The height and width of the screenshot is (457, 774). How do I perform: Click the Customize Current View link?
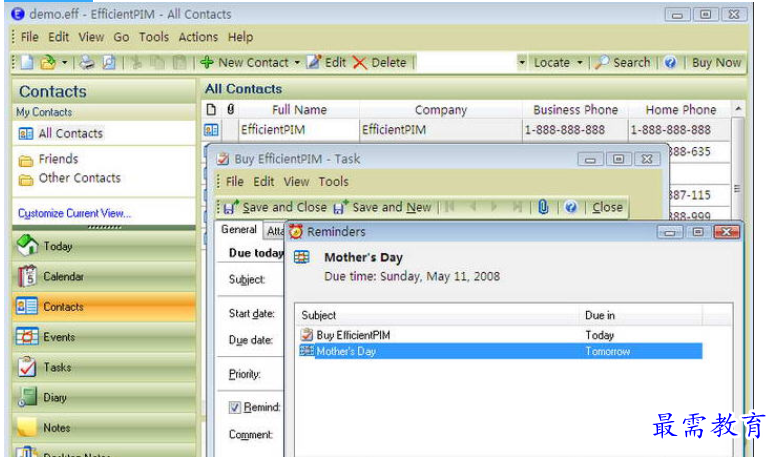pyautogui.click(x=75, y=213)
